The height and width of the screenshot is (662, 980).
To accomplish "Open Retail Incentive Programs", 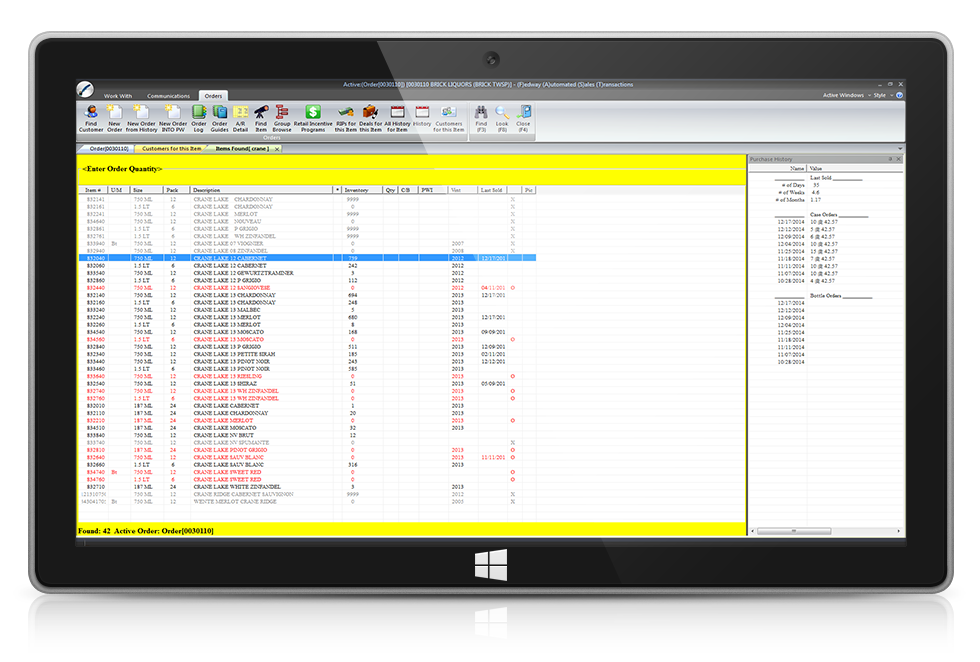I will pyautogui.click(x=313, y=118).
